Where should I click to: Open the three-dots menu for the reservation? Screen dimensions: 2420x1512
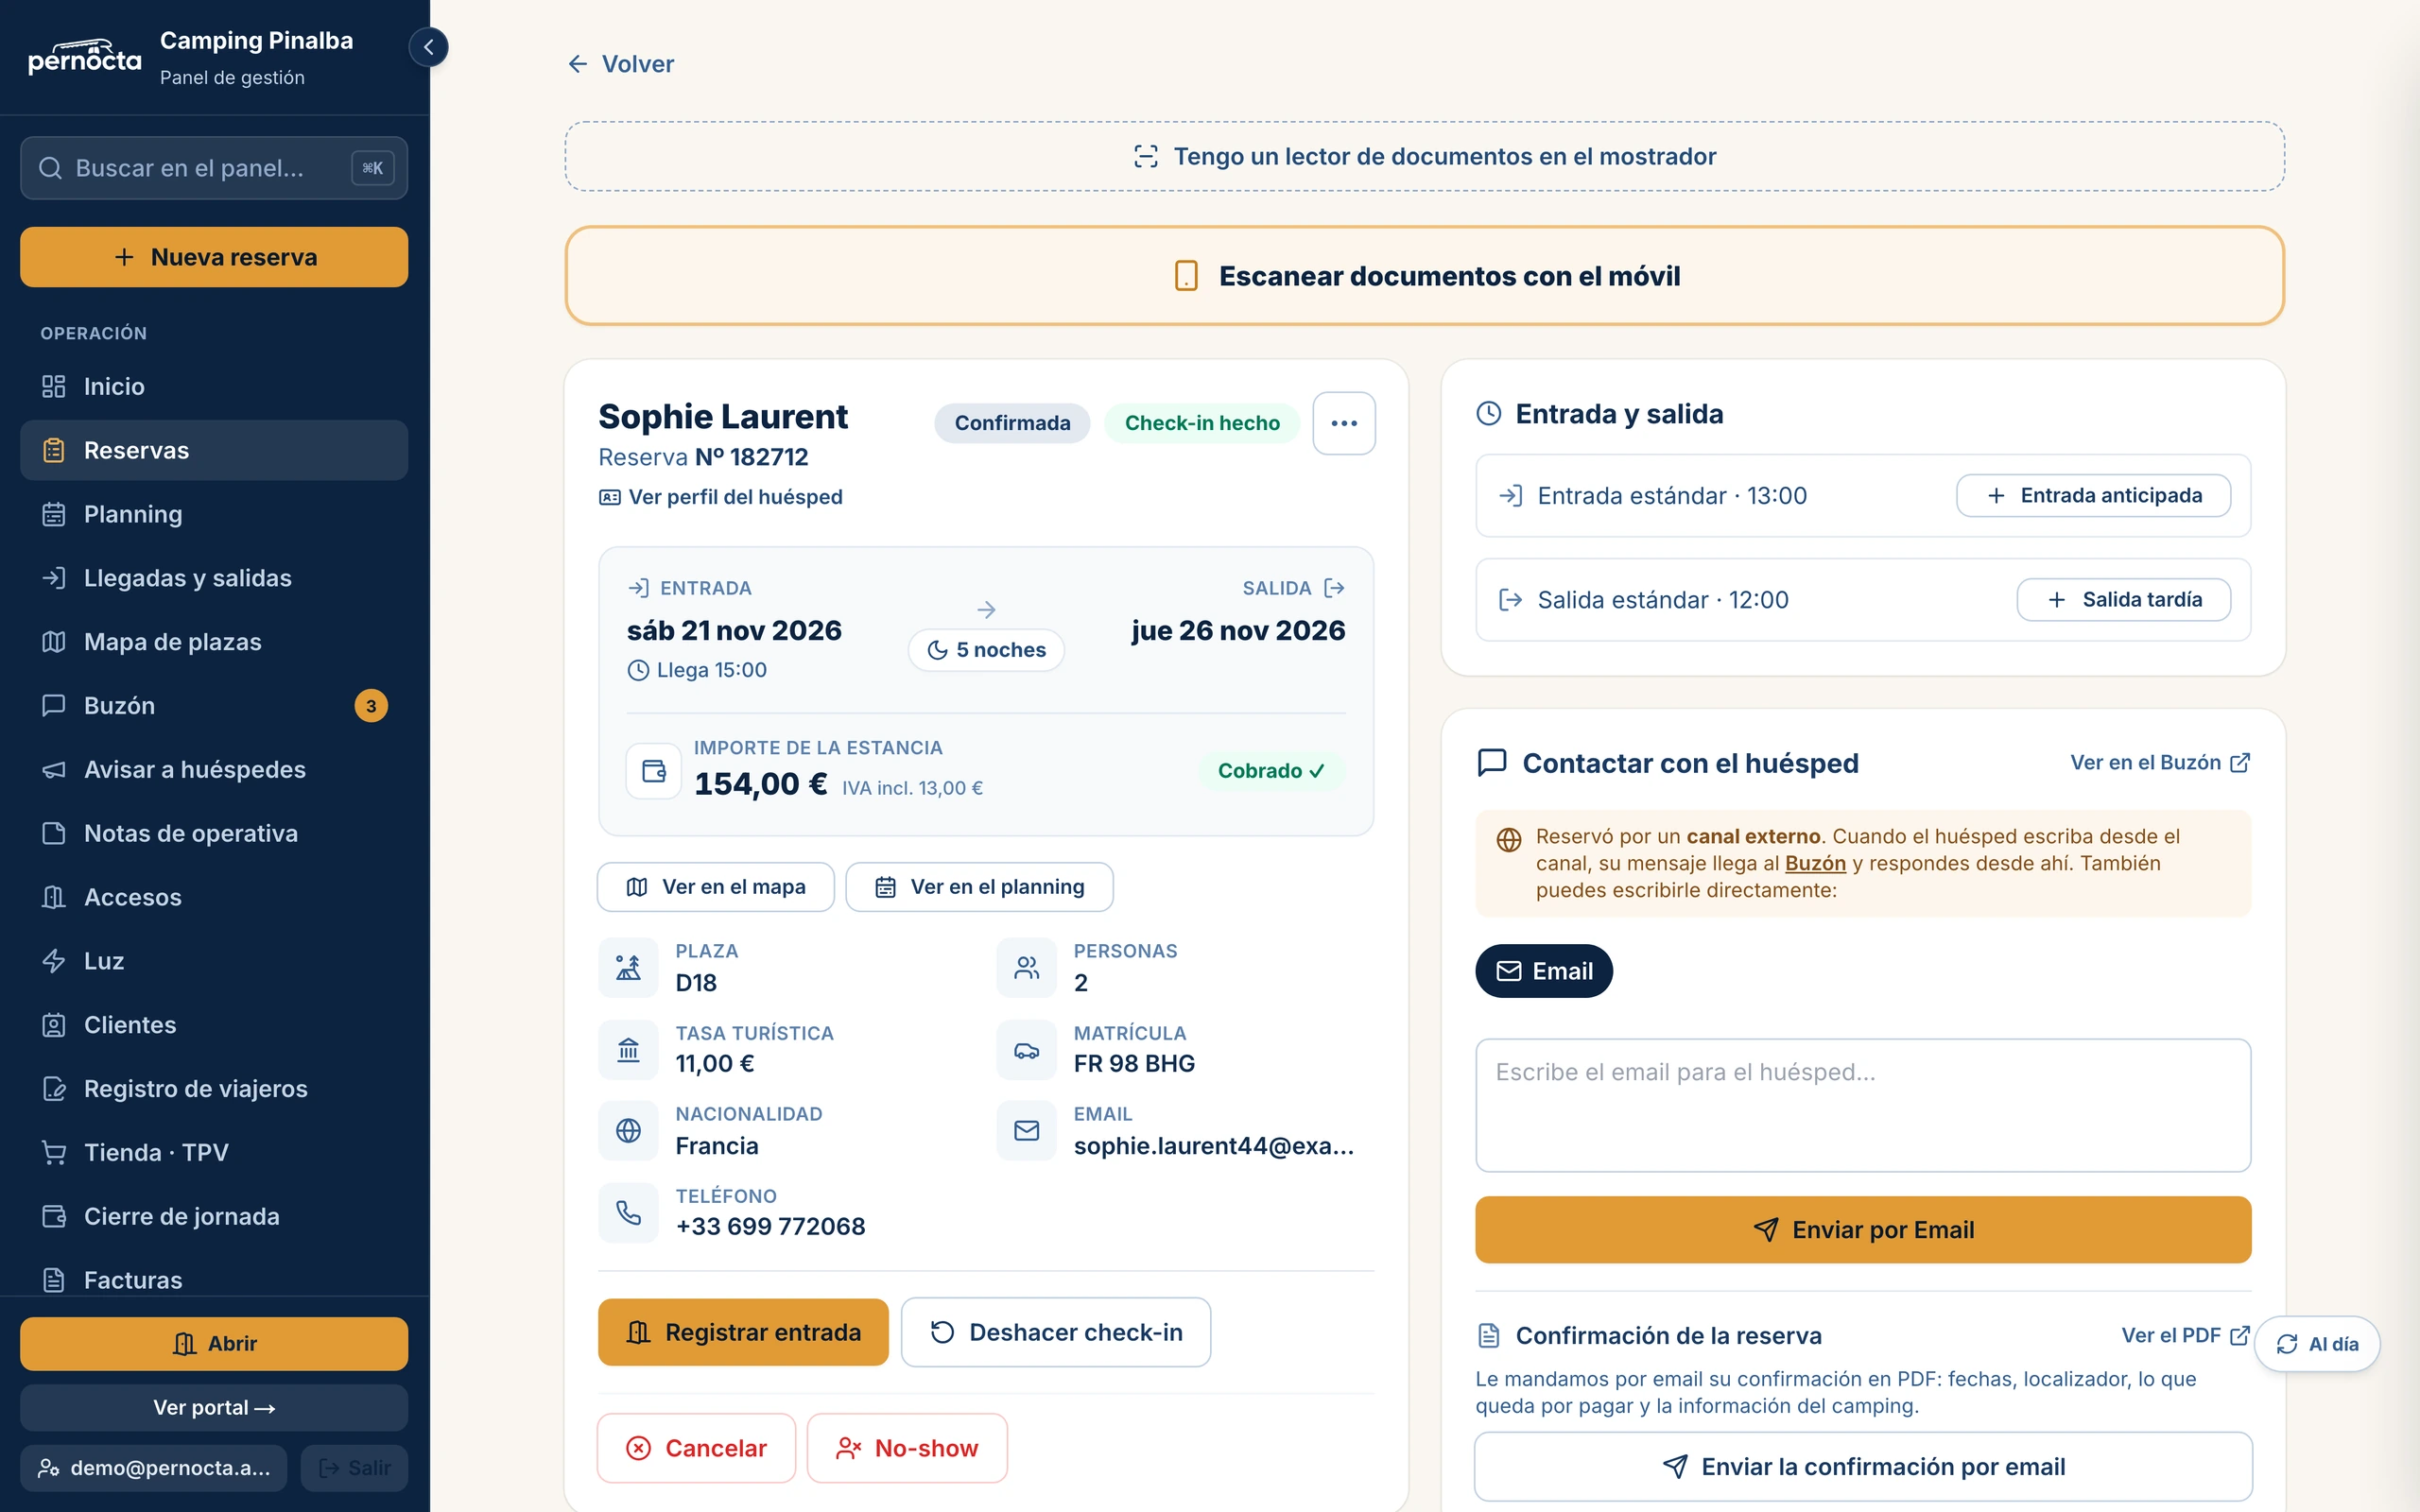pyautogui.click(x=1343, y=423)
